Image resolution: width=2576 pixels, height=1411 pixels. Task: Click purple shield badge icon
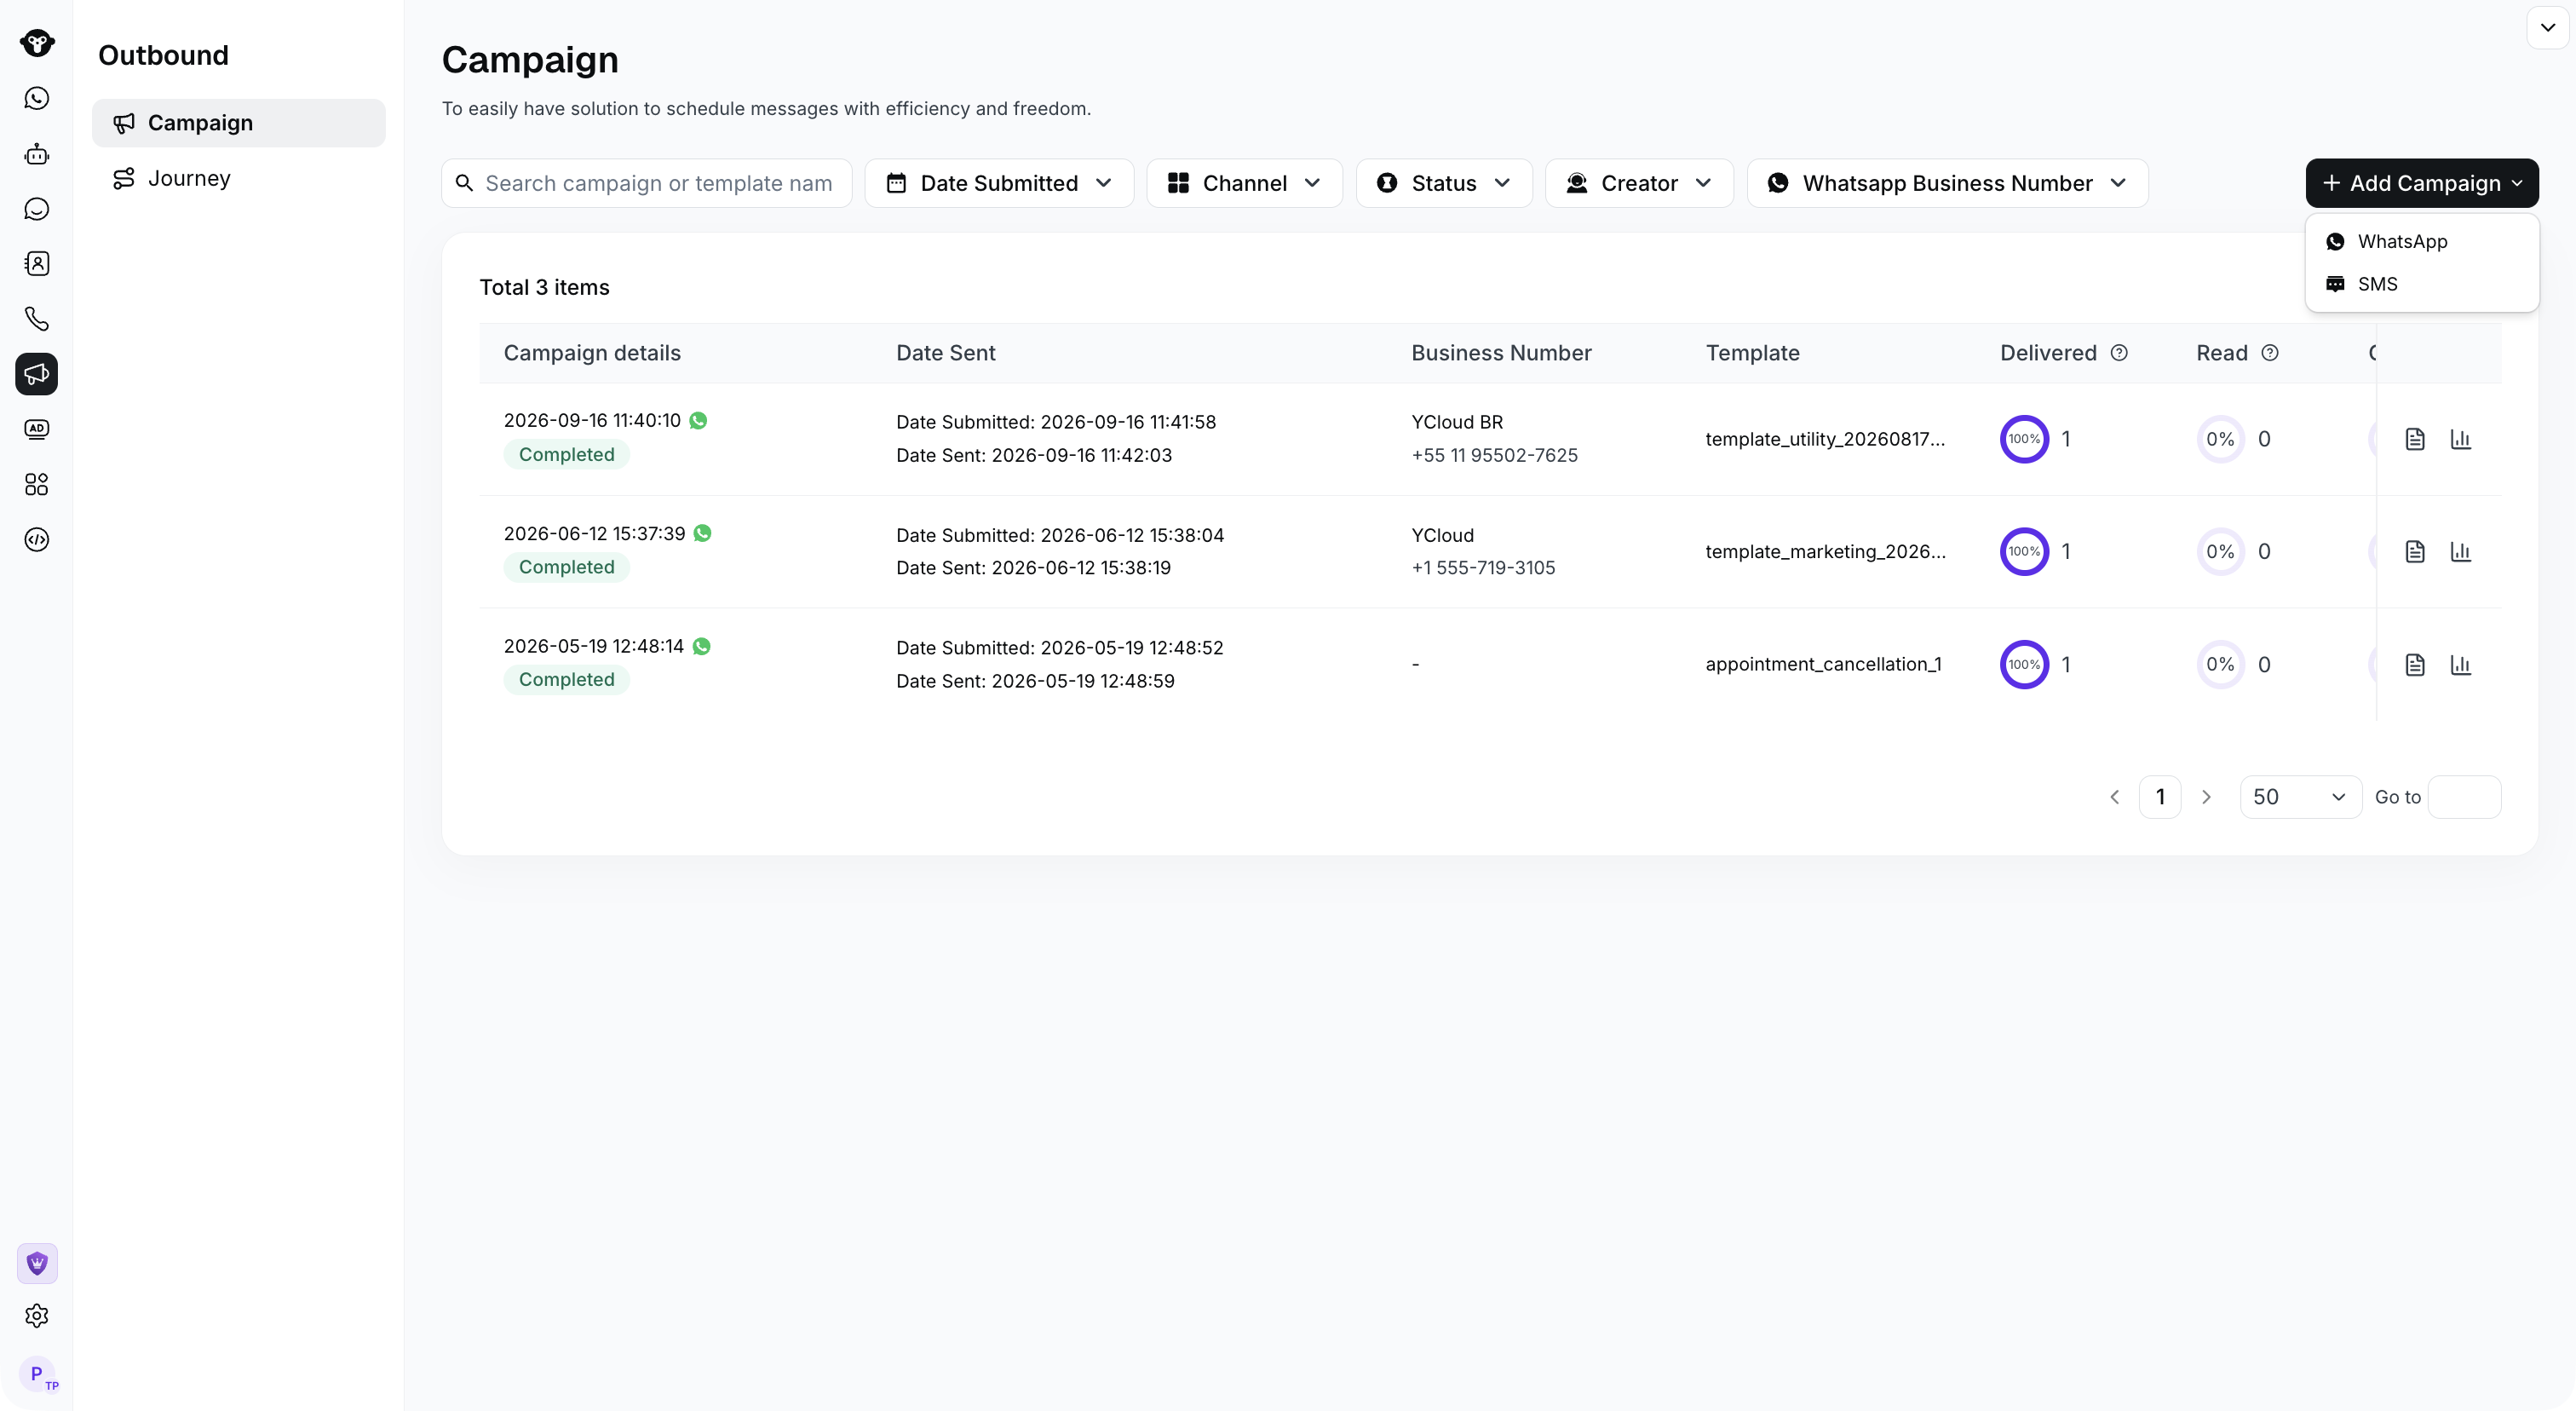click(37, 1263)
